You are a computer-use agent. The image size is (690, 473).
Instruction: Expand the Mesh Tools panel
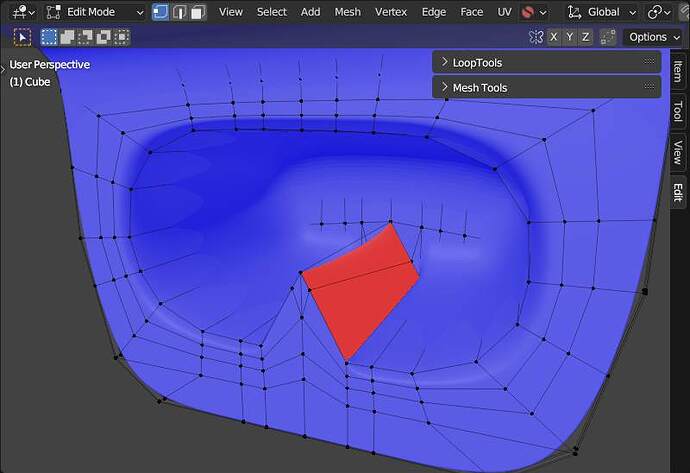(x=547, y=88)
